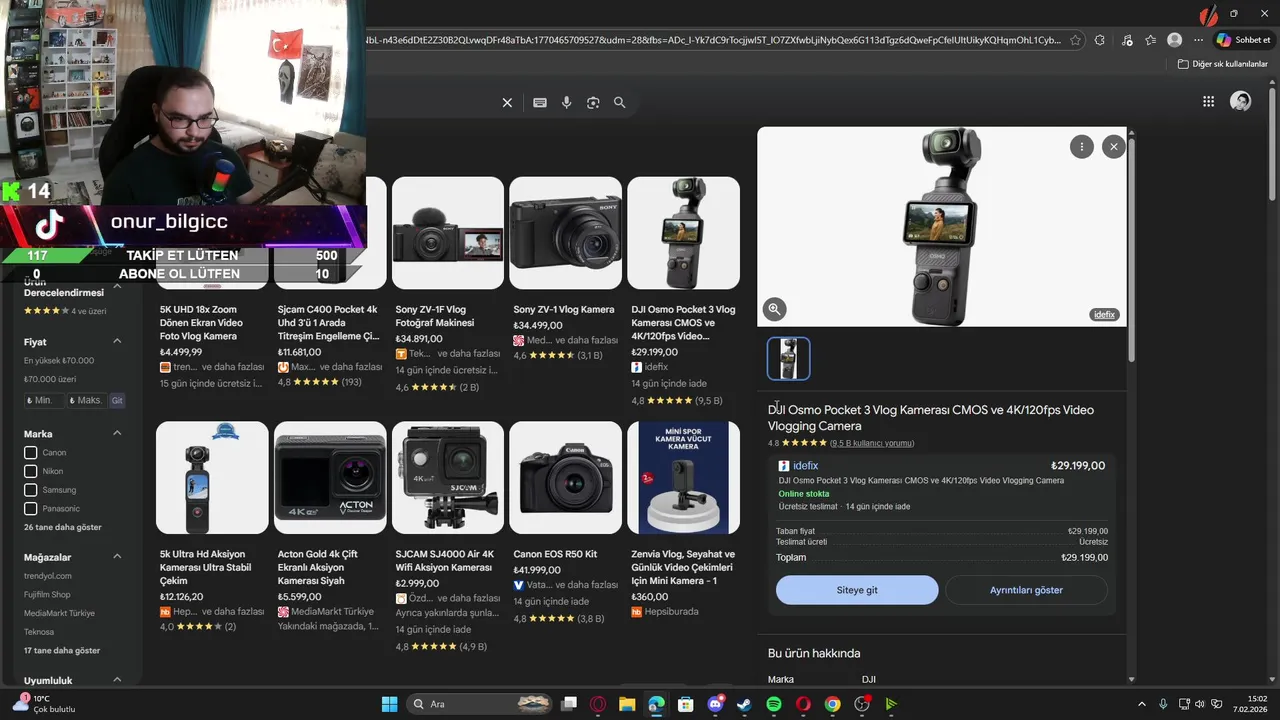Viewport: 1280px width, 720px height.
Task: Collapse the Mağazalar filter section
Action: click(x=117, y=557)
